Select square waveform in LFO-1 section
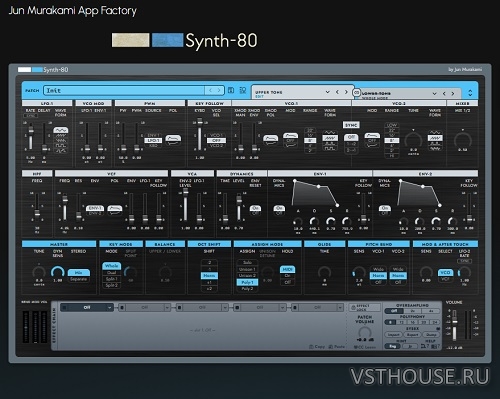This screenshot has width=500, height=399. coord(61,146)
